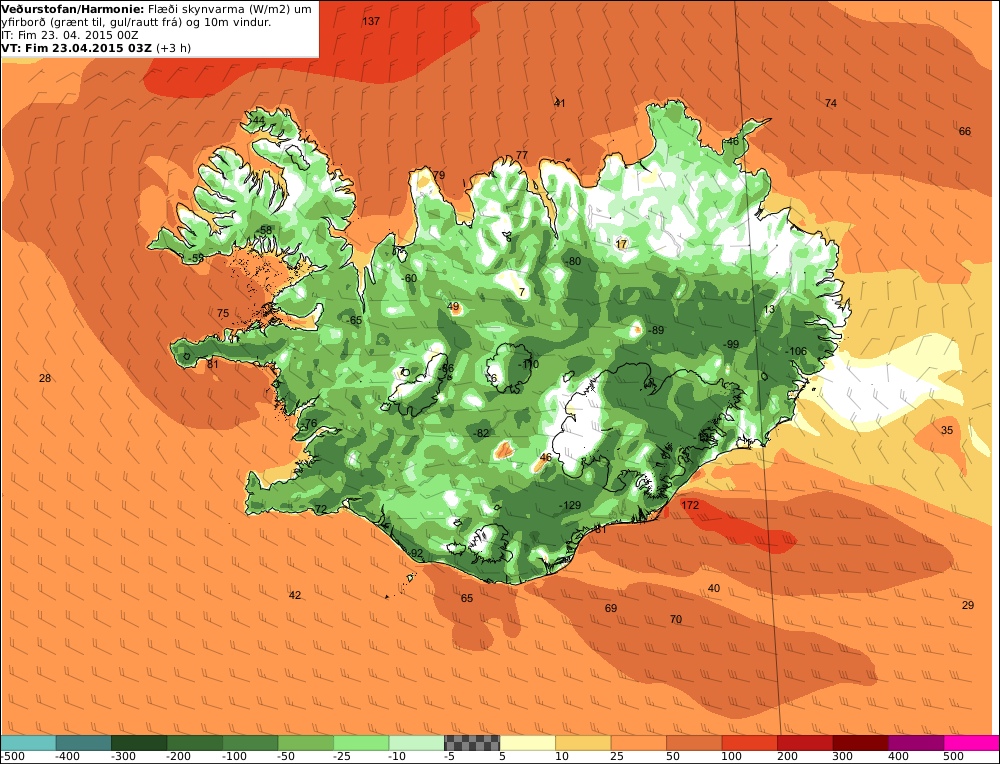Pick the green -50 to -25 legend swatch

pos(305,743)
